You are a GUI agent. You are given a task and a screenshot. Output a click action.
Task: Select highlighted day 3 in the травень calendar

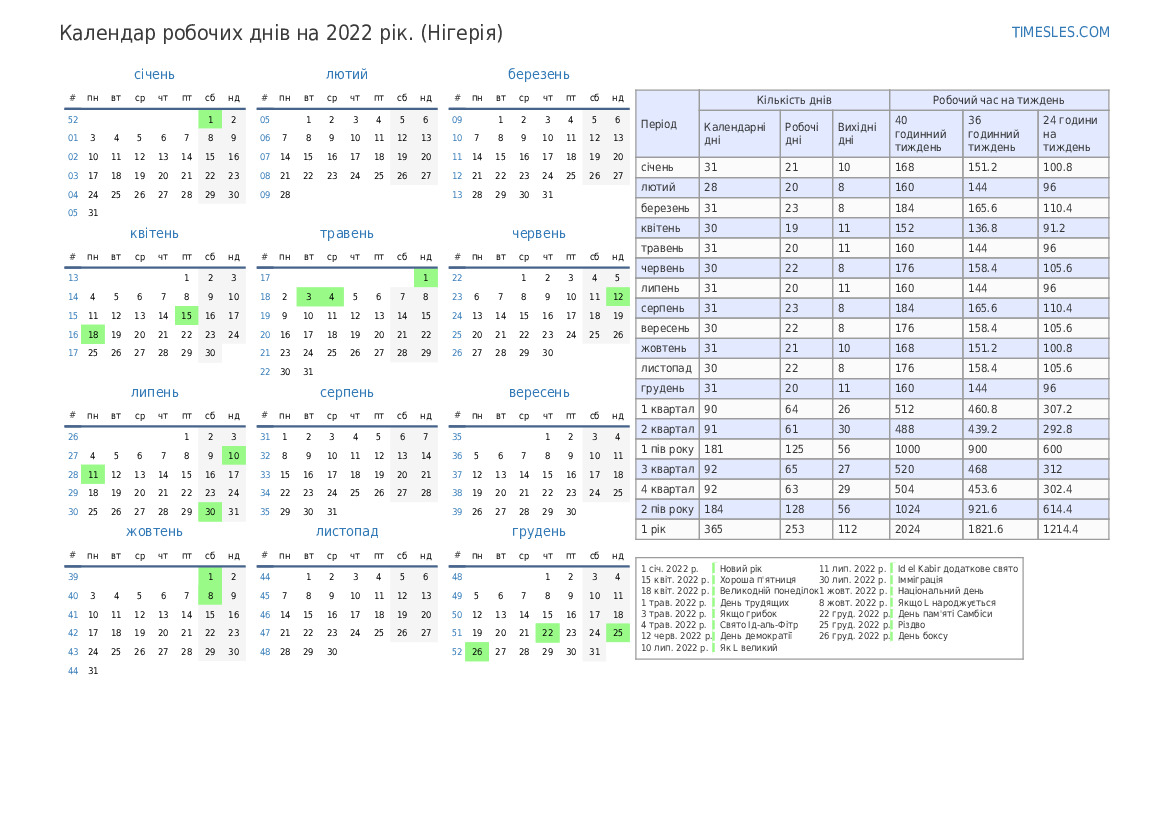309,297
